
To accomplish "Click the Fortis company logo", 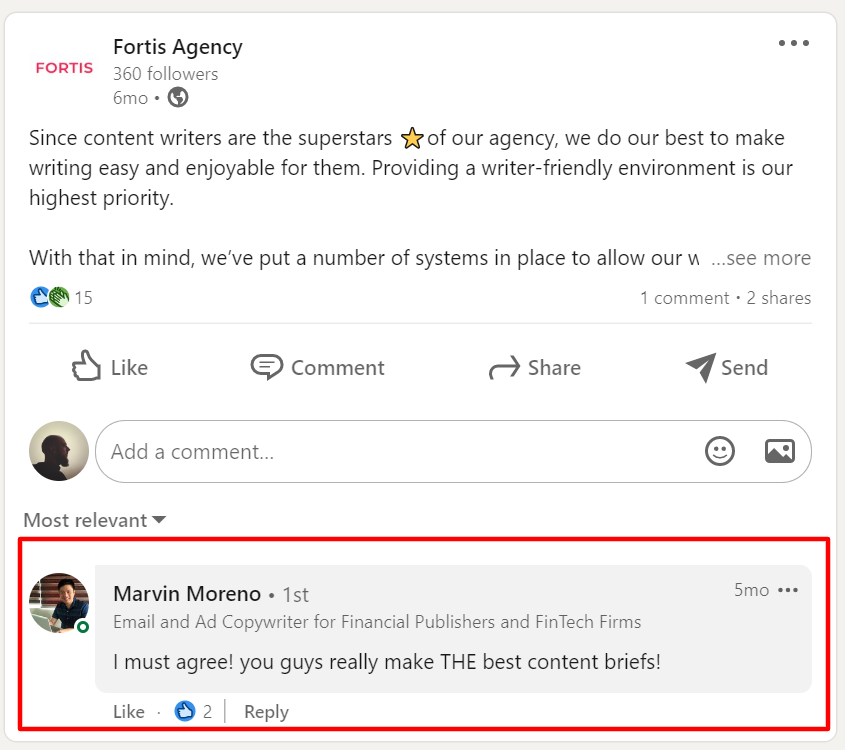I will [64, 68].
